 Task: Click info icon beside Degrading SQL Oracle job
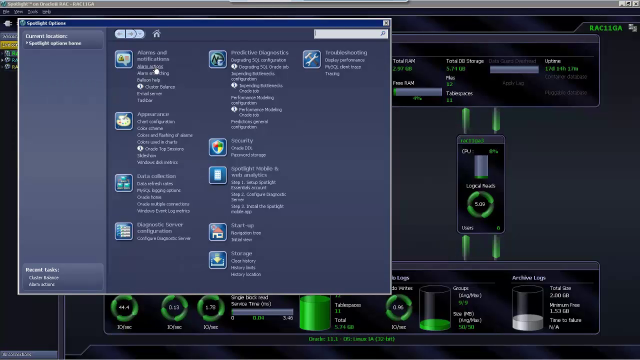click(x=234, y=67)
